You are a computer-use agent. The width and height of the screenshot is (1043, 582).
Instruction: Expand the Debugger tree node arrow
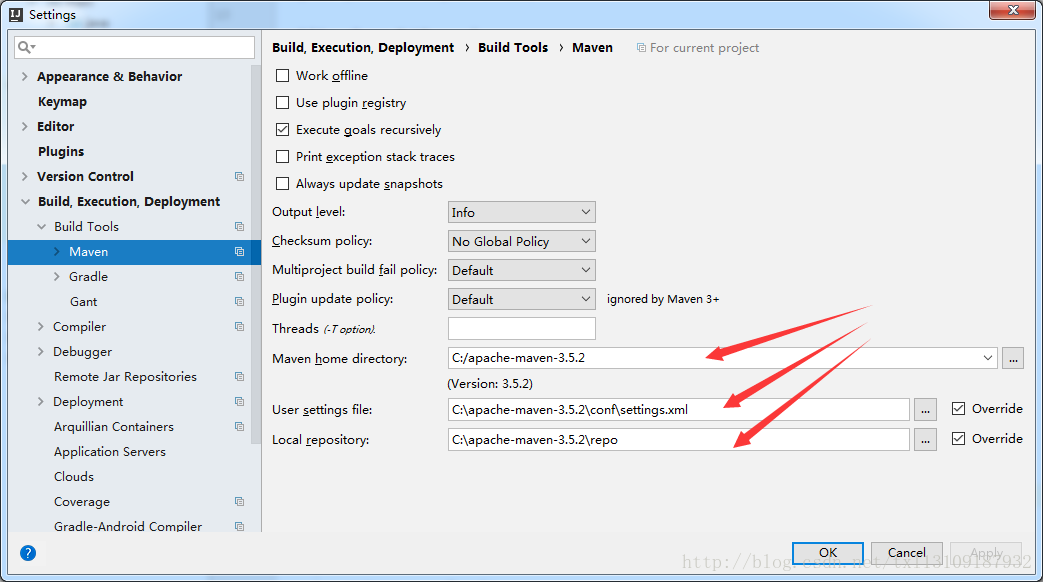coord(41,351)
